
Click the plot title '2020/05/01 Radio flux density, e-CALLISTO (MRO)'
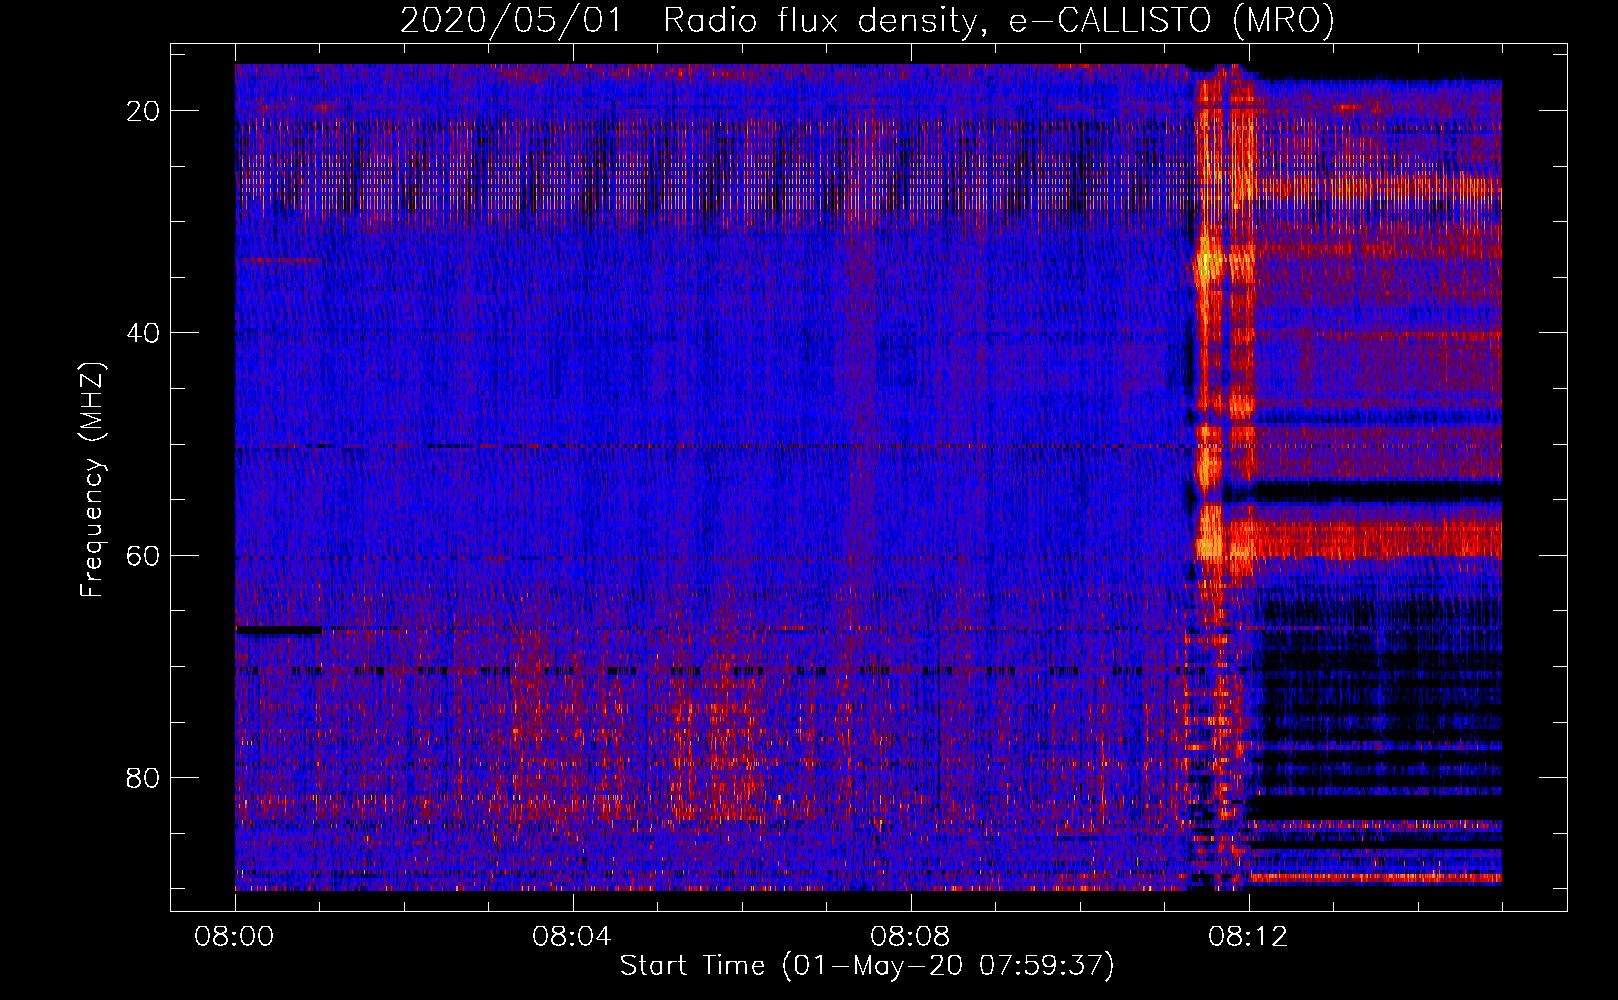tap(867, 20)
